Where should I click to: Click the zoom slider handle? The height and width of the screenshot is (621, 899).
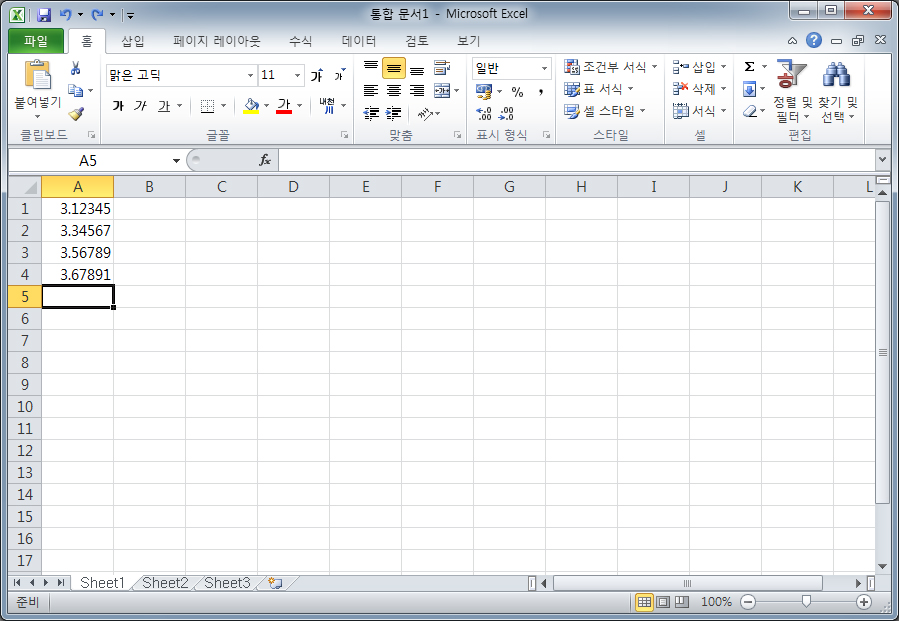click(x=806, y=602)
